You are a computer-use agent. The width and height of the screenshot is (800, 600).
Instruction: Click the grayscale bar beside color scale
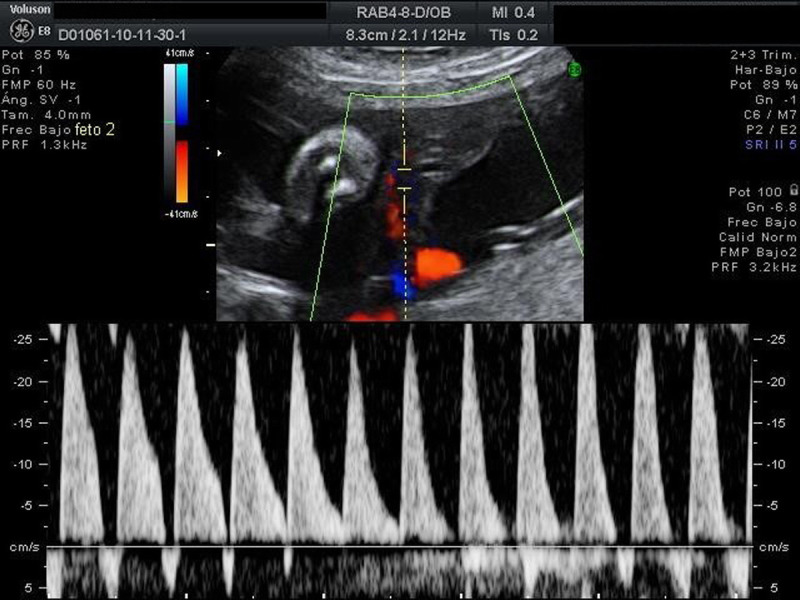[169, 132]
